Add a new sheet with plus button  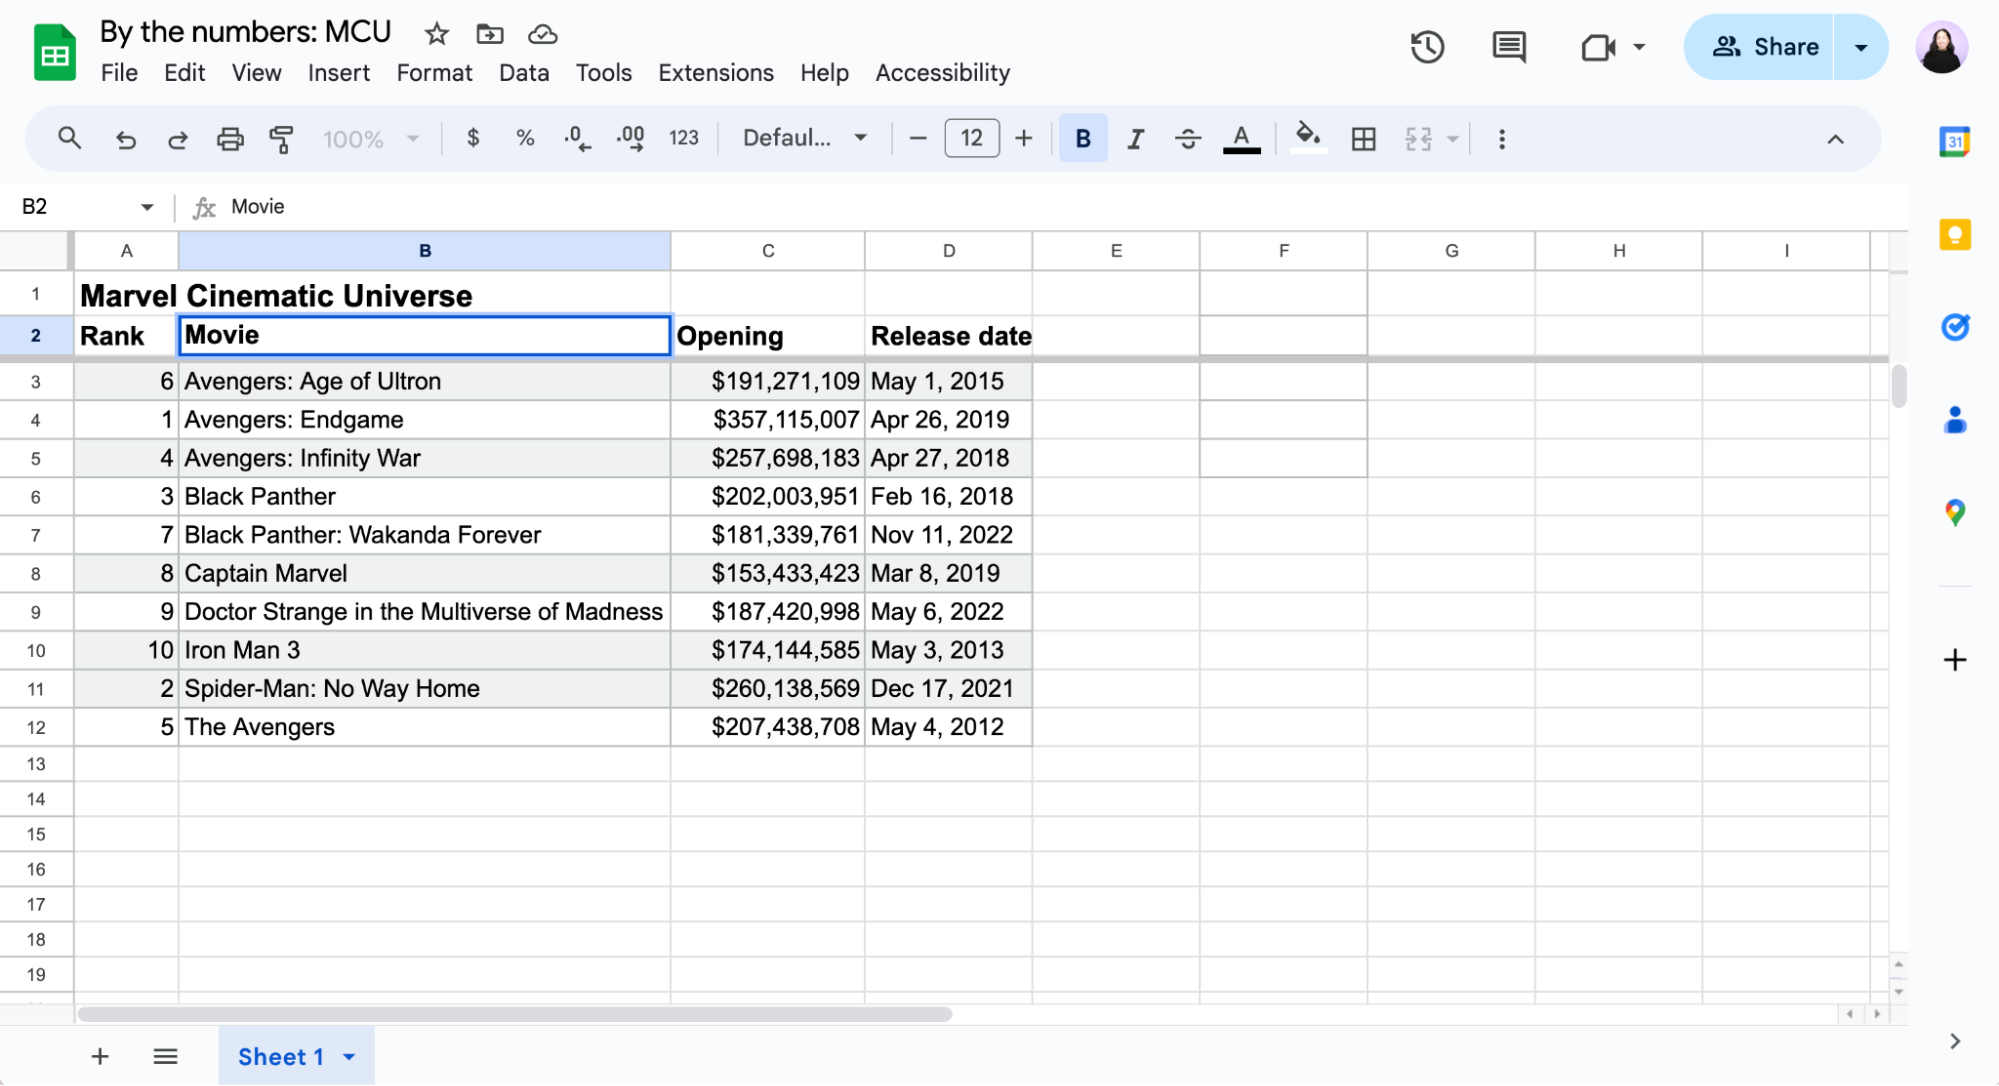[100, 1056]
